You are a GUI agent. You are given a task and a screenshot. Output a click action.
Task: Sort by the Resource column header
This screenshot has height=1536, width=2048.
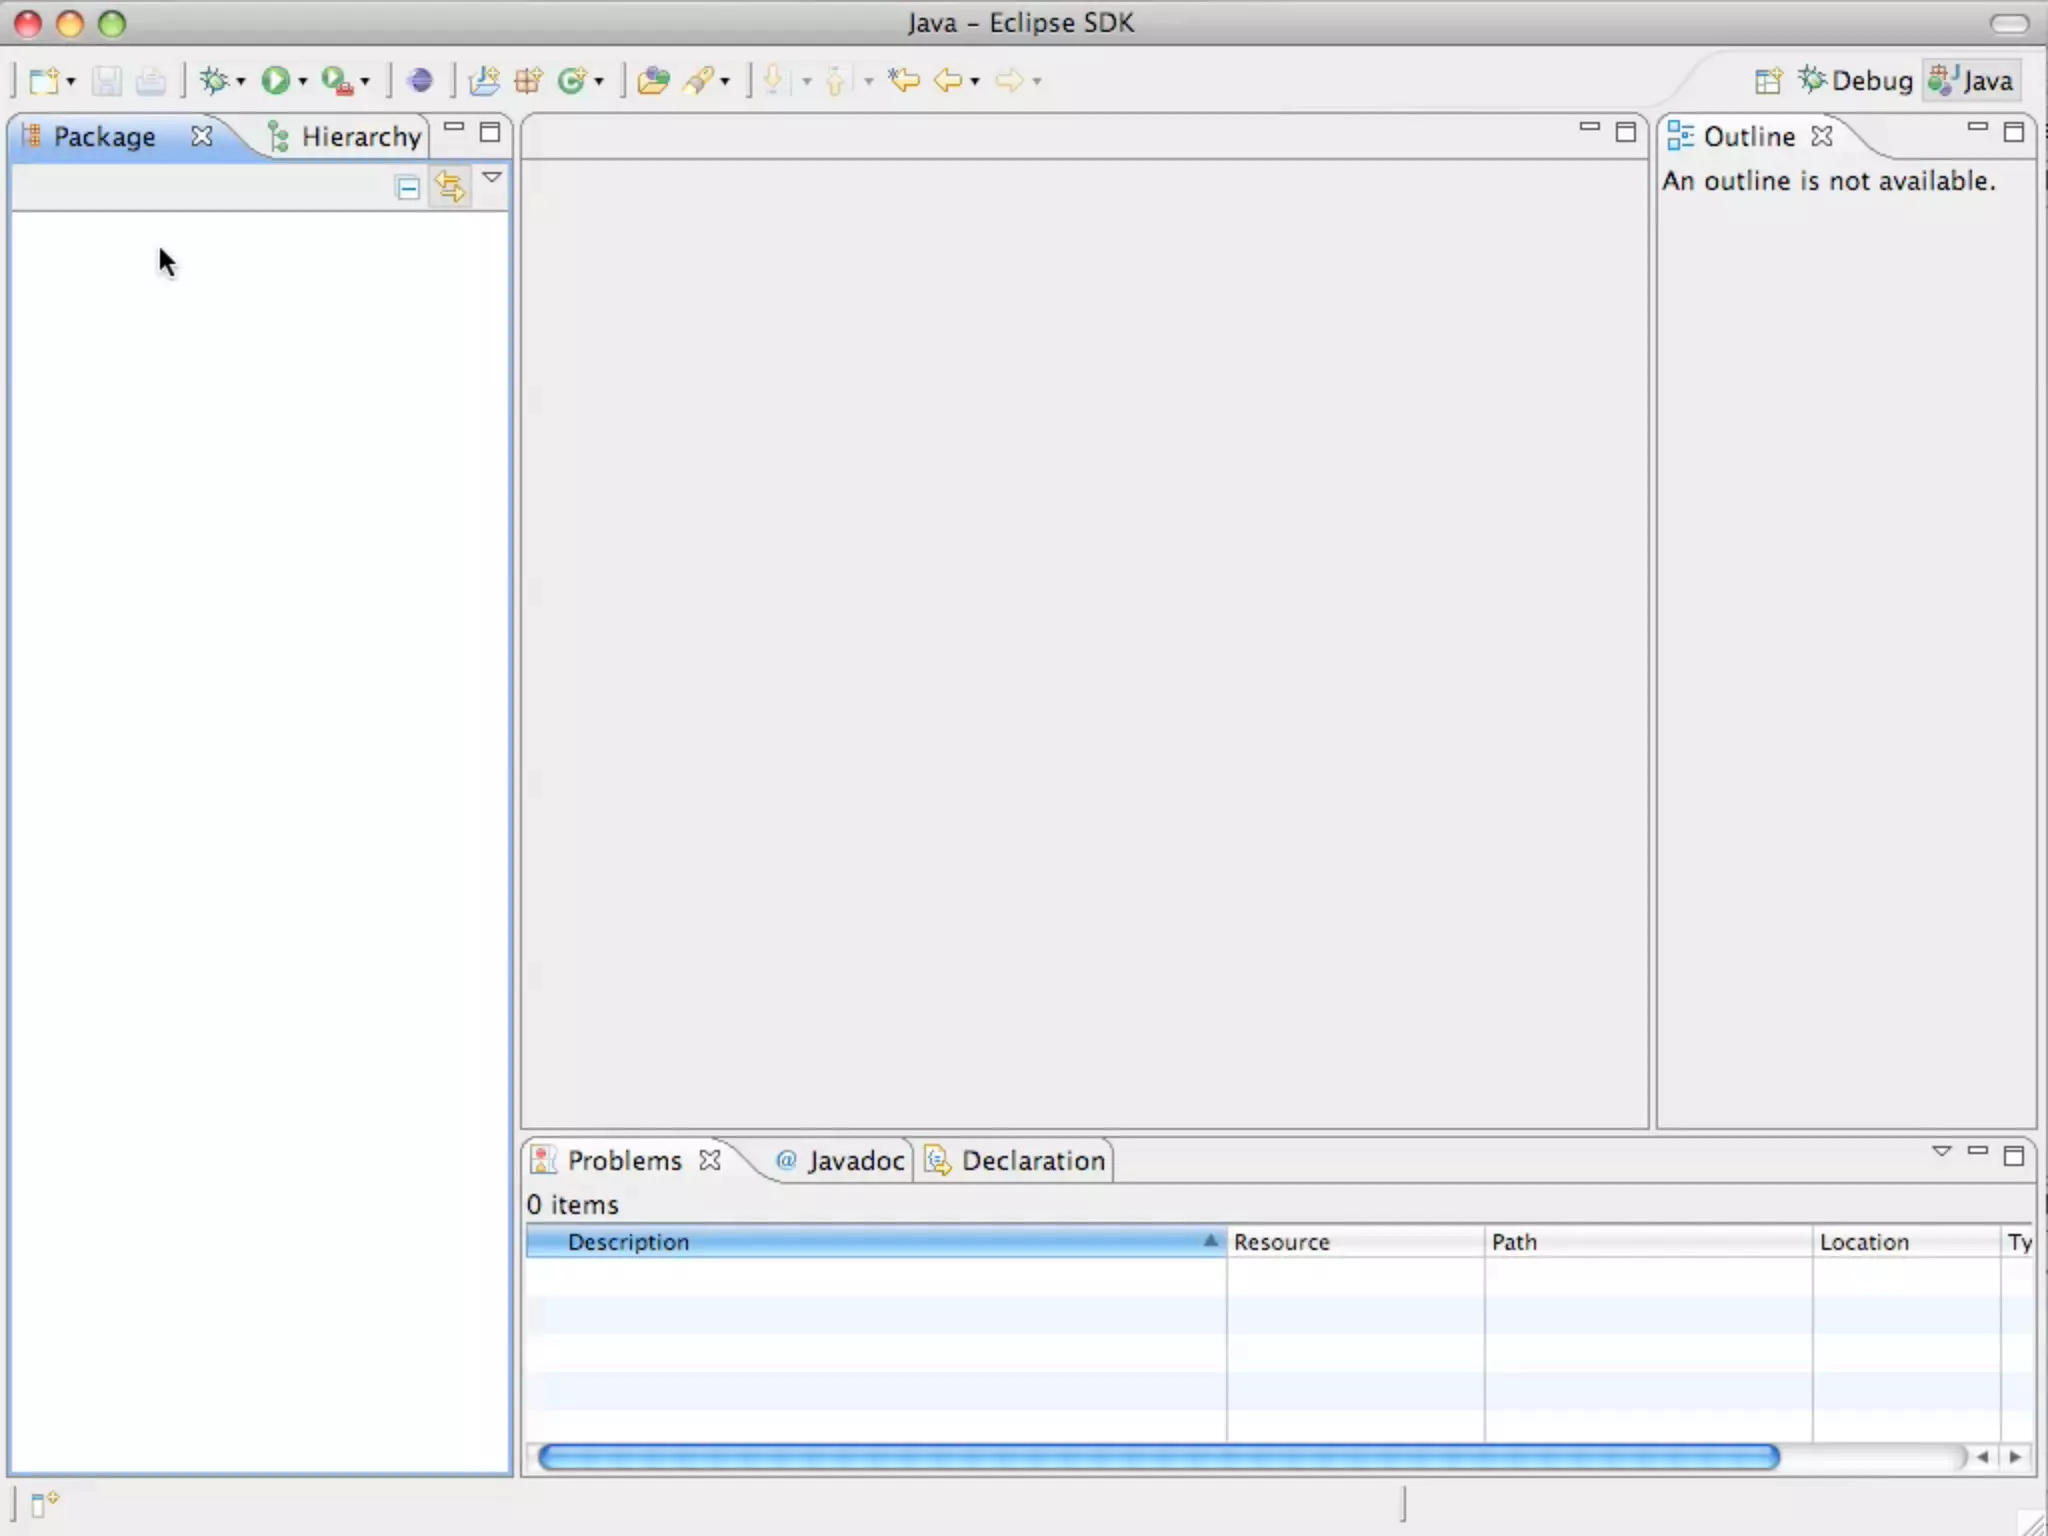click(x=1355, y=1242)
